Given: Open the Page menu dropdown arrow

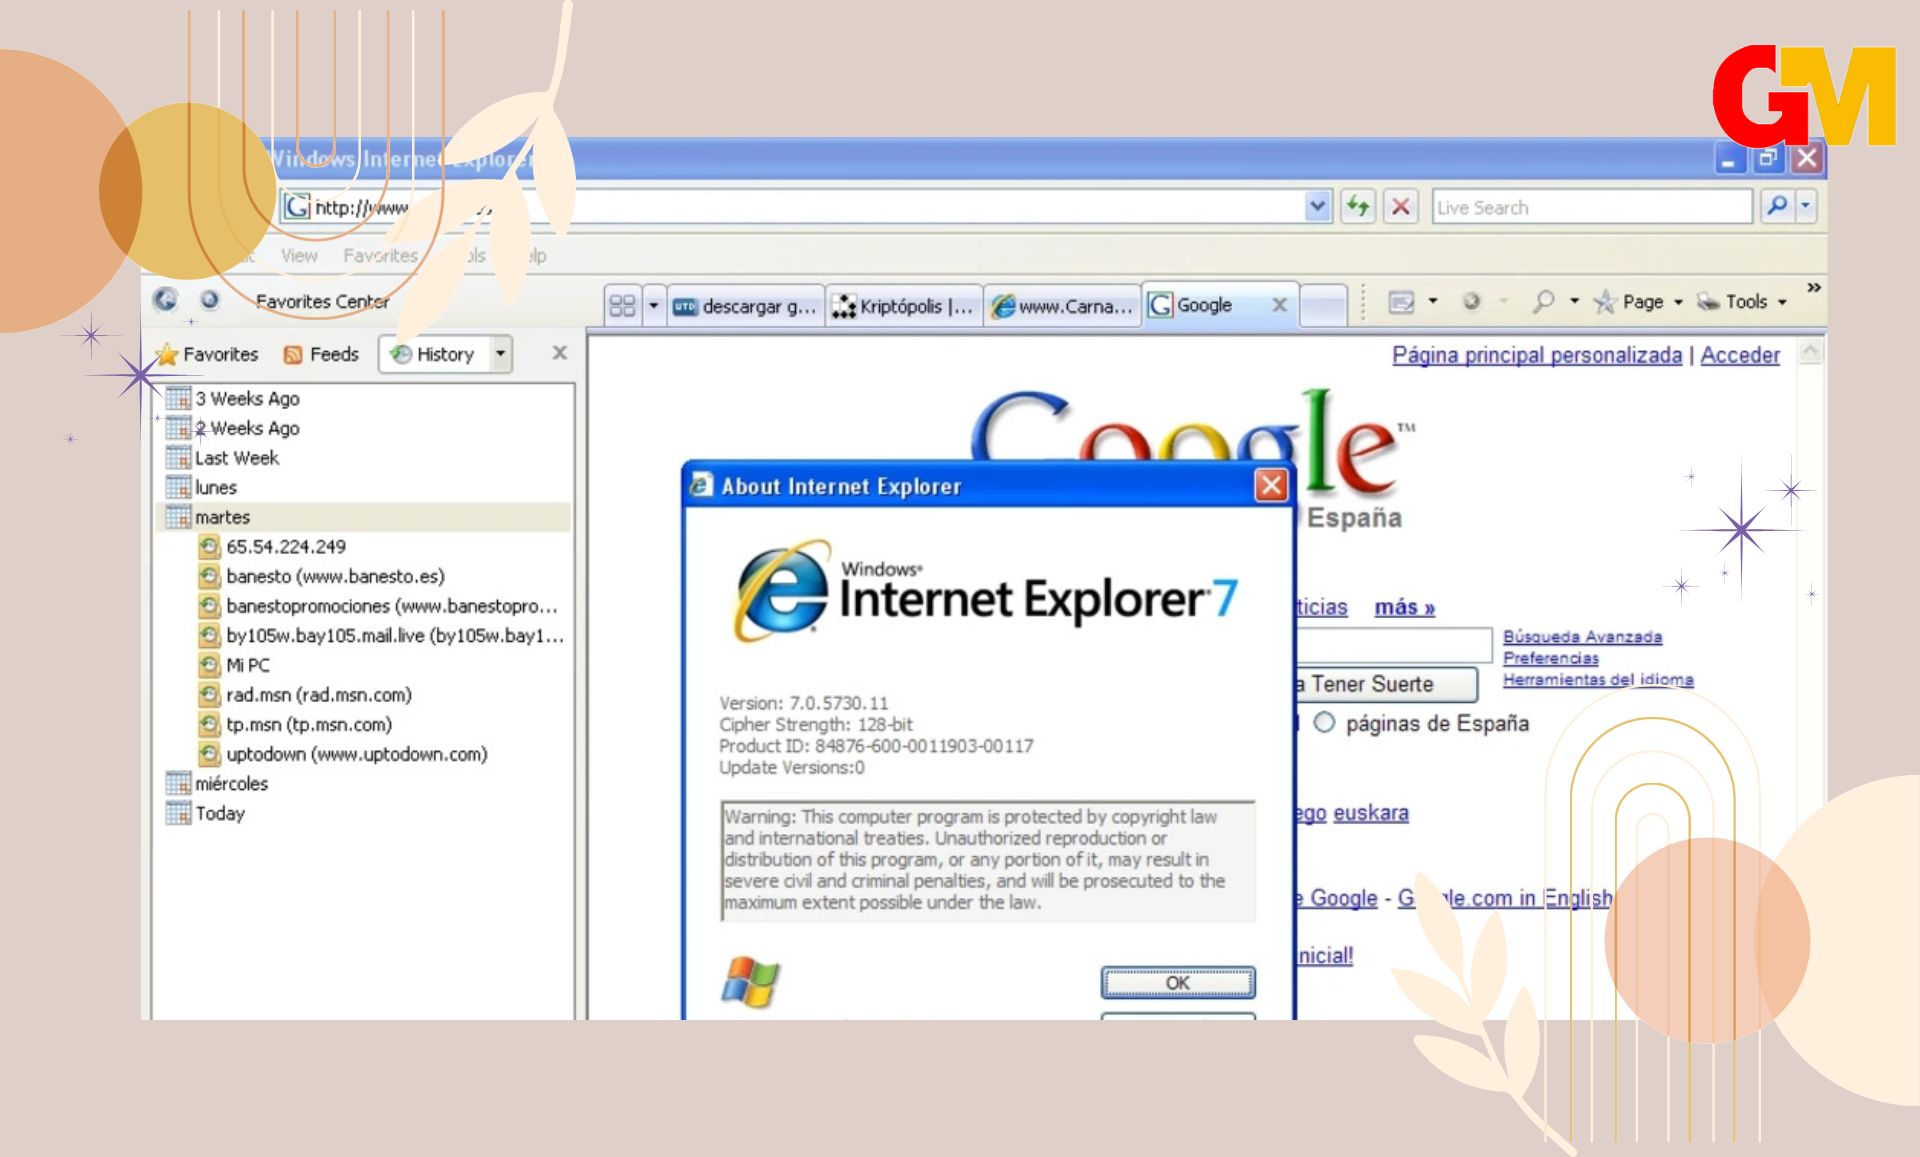Looking at the screenshot, I should 1679,302.
